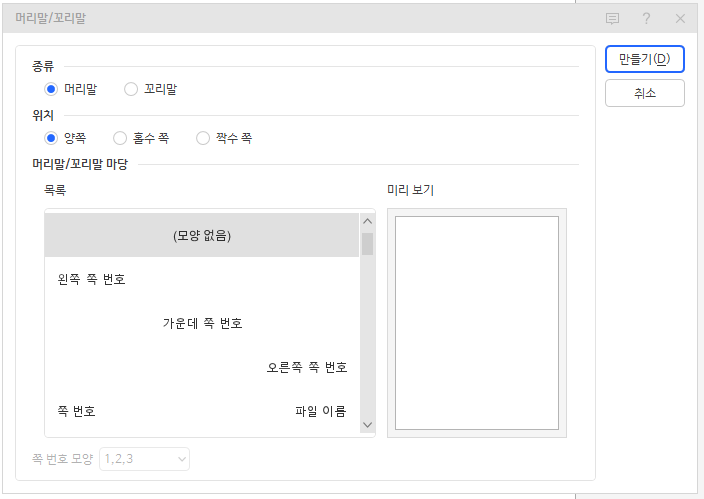Choose the 짝수 쪽 position option
This screenshot has height=499, width=704.
pos(203,138)
